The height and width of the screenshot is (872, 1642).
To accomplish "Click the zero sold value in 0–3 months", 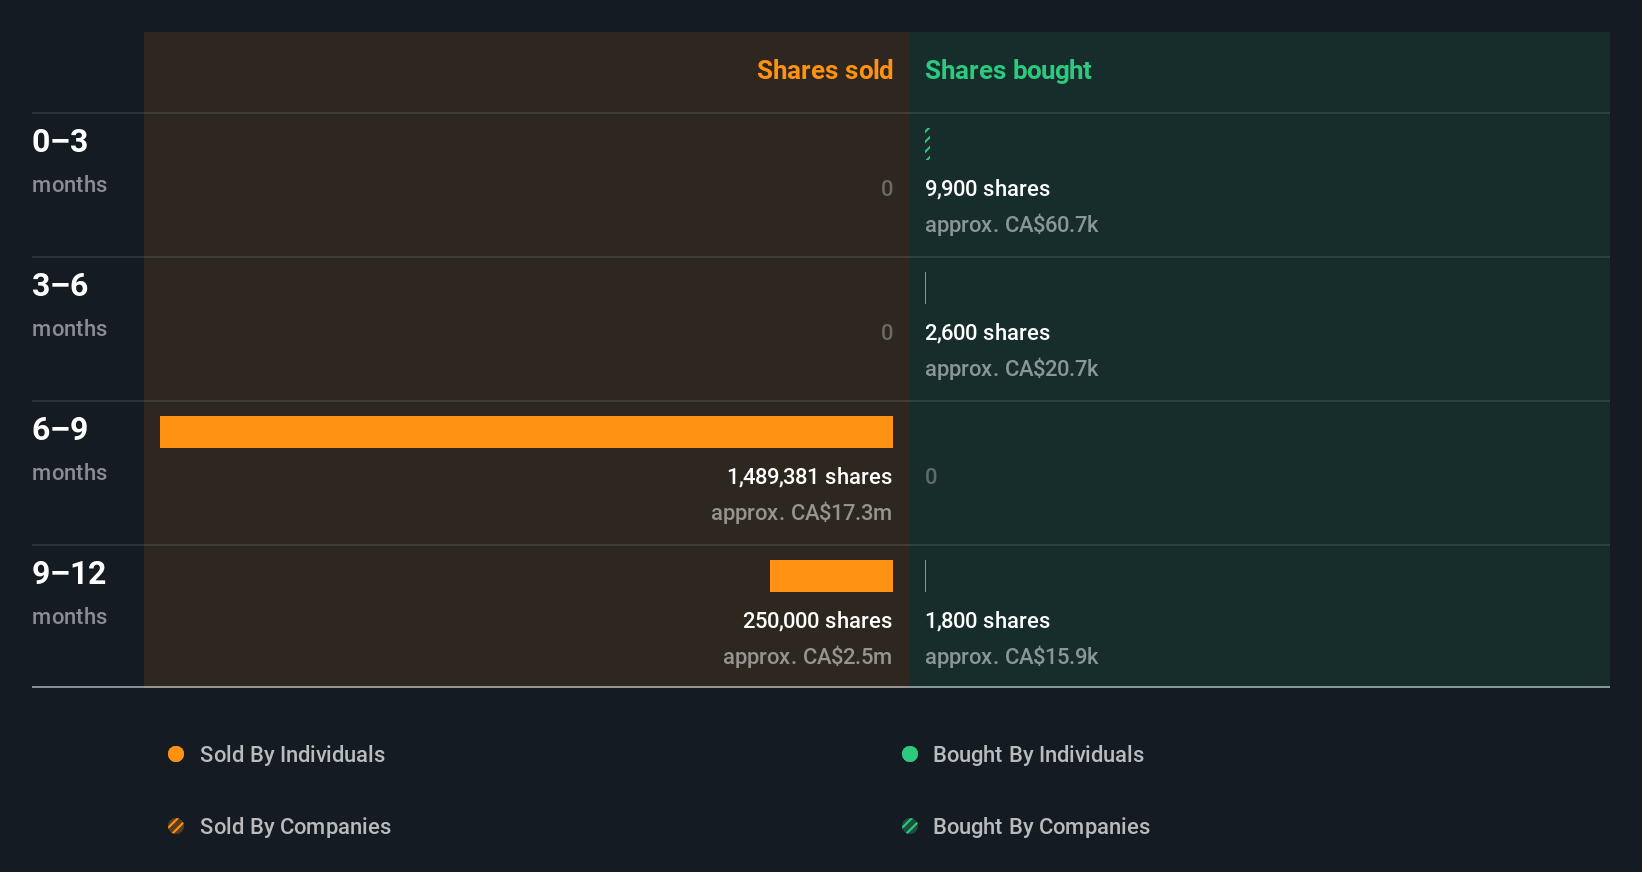I will tap(887, 188).
